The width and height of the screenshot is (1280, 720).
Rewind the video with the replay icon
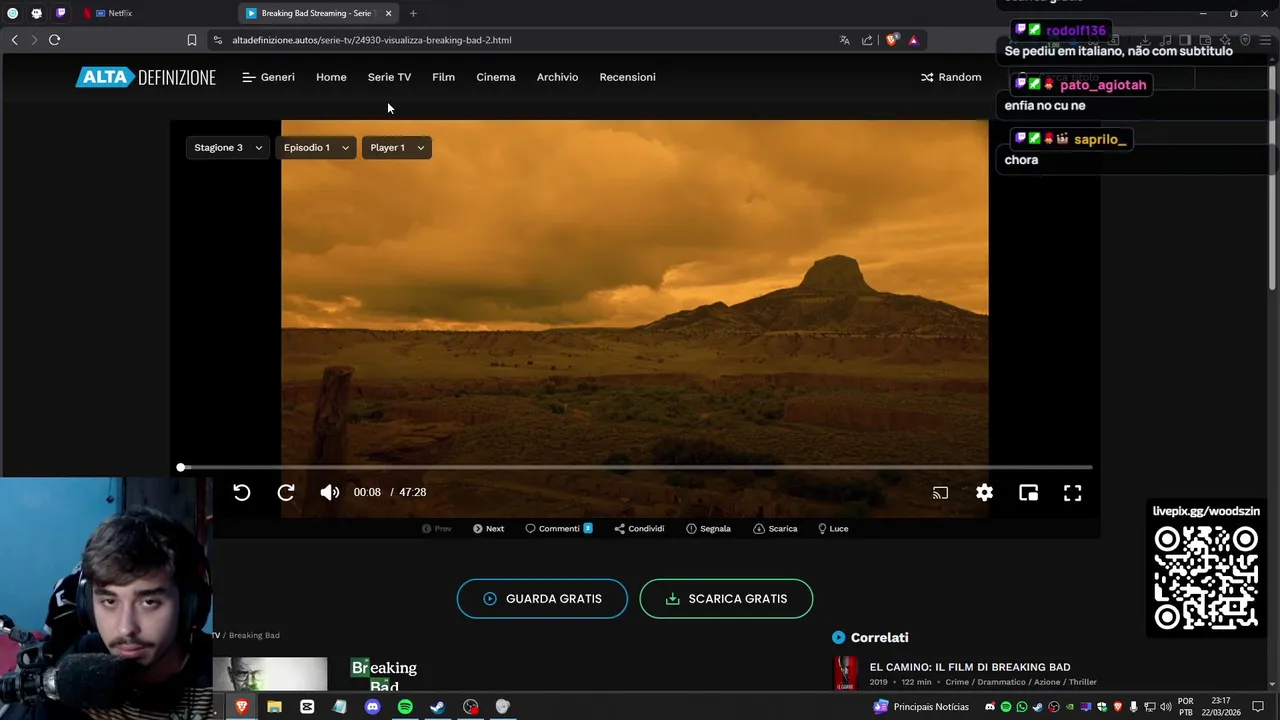(x=242, y=492)
